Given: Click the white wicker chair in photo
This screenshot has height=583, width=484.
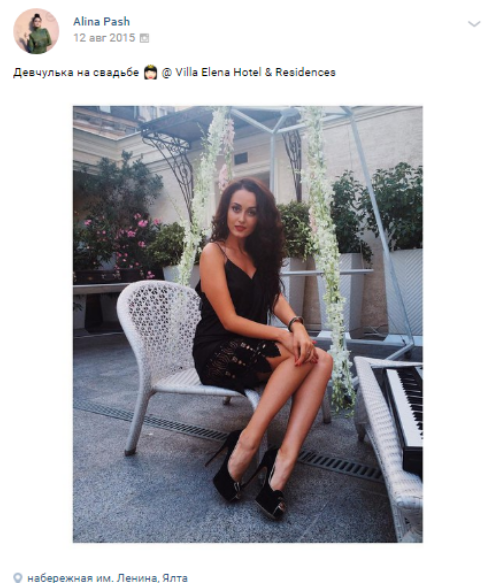Looking at the screenshot, I should (x=164, y=353).
